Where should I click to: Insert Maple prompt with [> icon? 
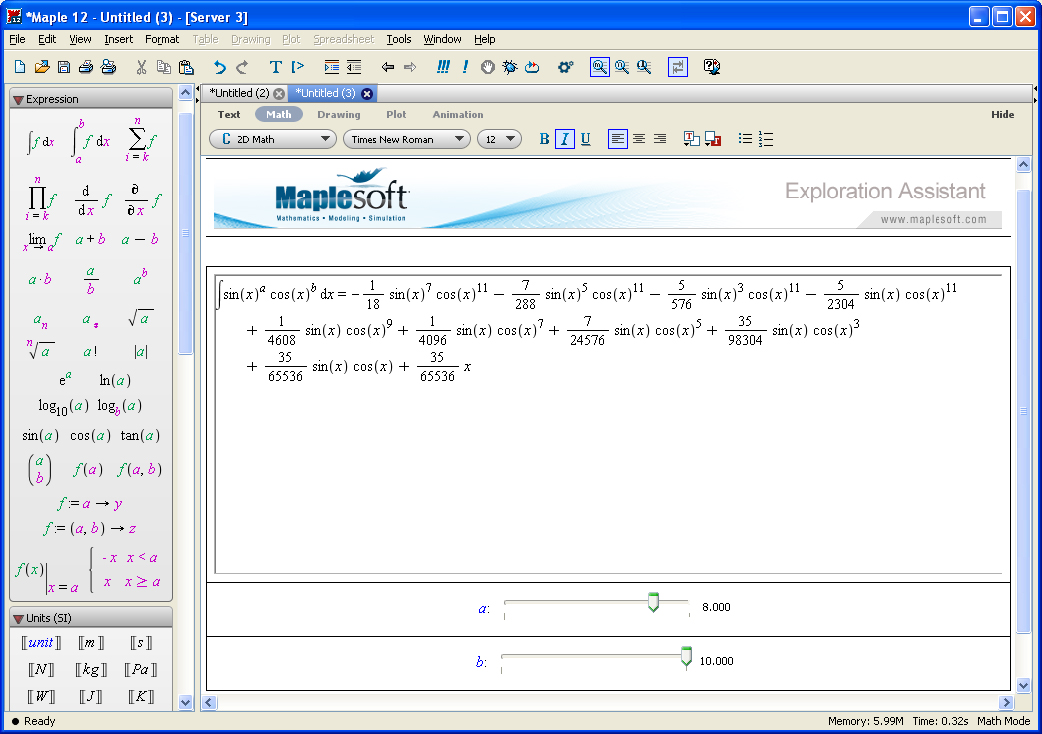pyautogui.click(x=298, y=66)
